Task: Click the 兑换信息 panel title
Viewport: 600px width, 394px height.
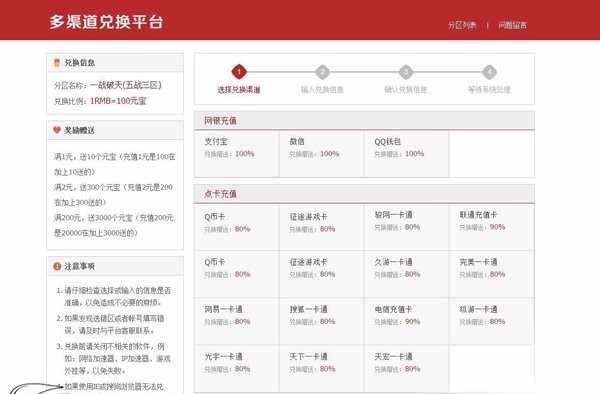Action: tap(80, 63)
